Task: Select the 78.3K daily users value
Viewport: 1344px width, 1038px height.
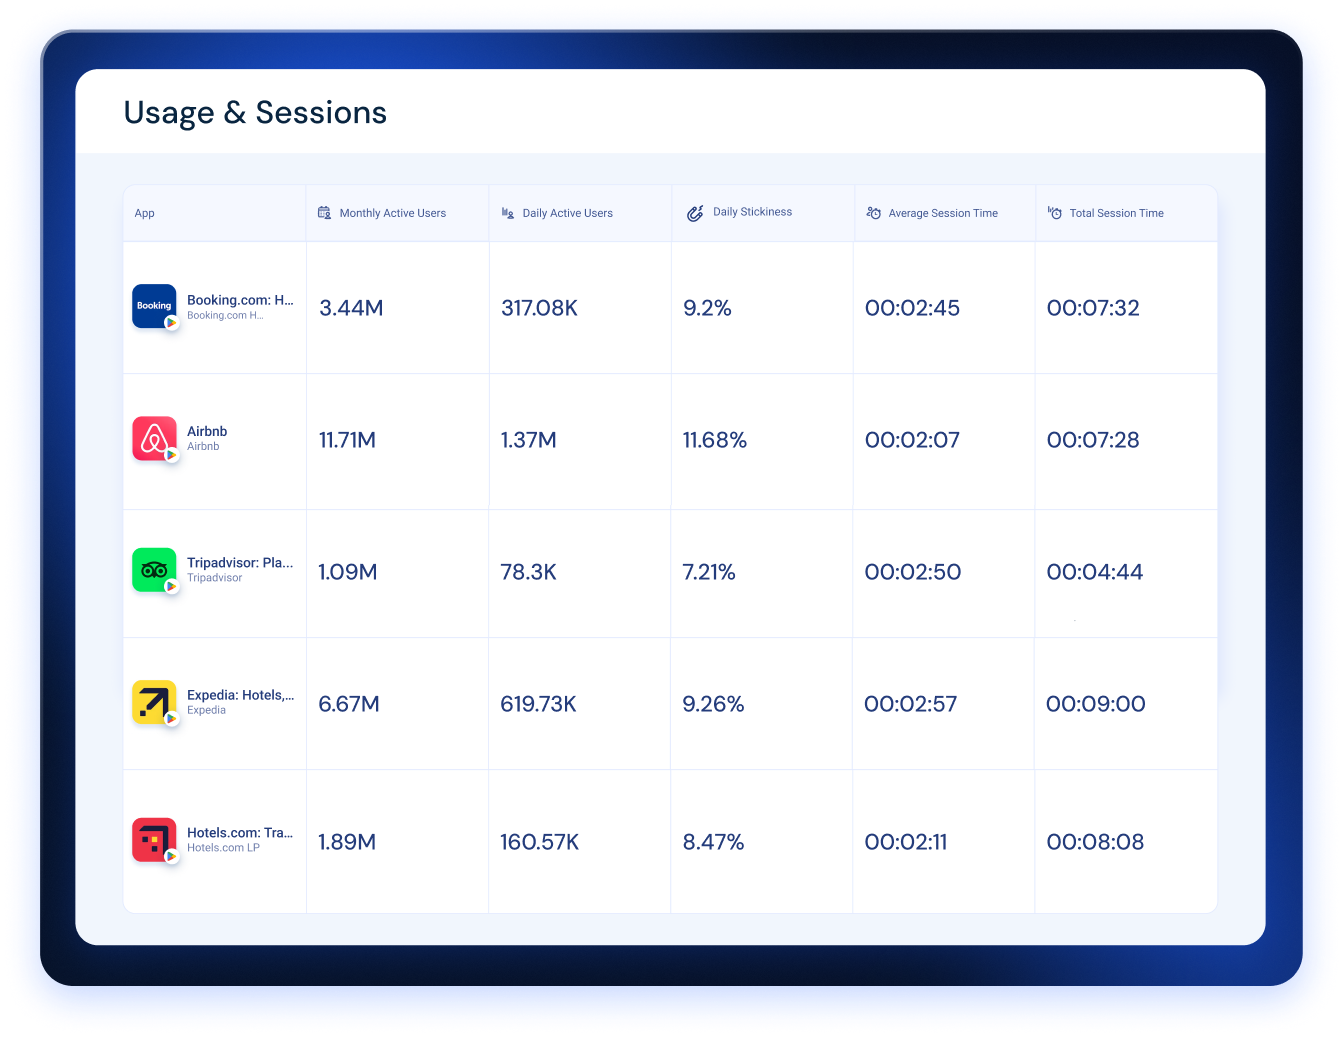Action: click(x=528, y=572)
